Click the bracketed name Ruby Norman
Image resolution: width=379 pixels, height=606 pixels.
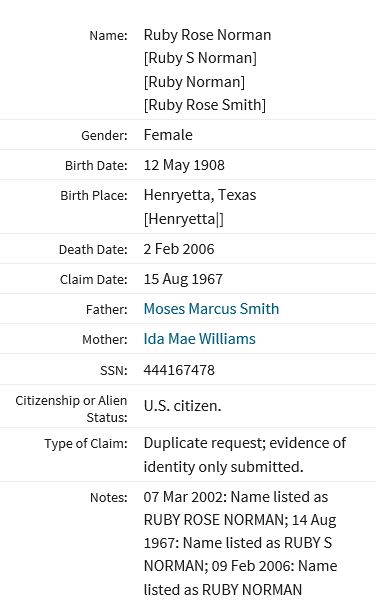(x=194, y=82)
